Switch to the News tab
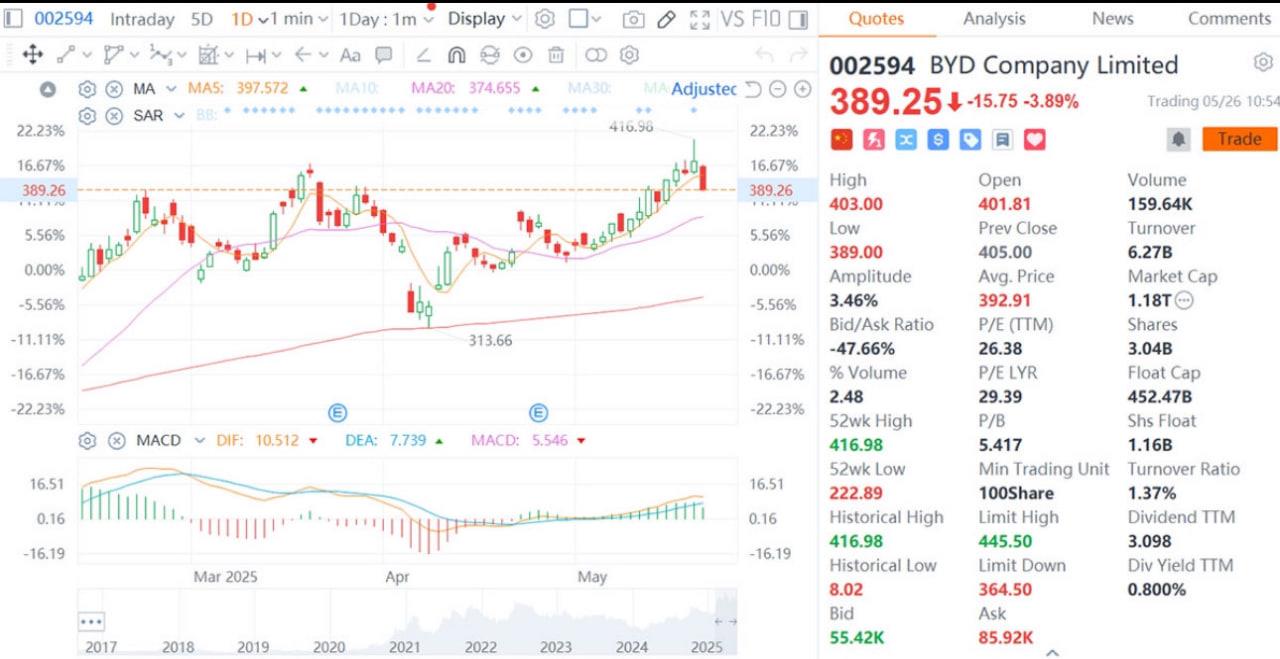 [x=1112, y=19]
